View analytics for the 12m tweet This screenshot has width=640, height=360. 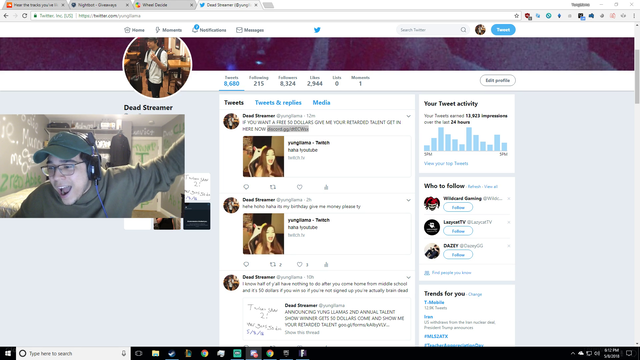326,187
